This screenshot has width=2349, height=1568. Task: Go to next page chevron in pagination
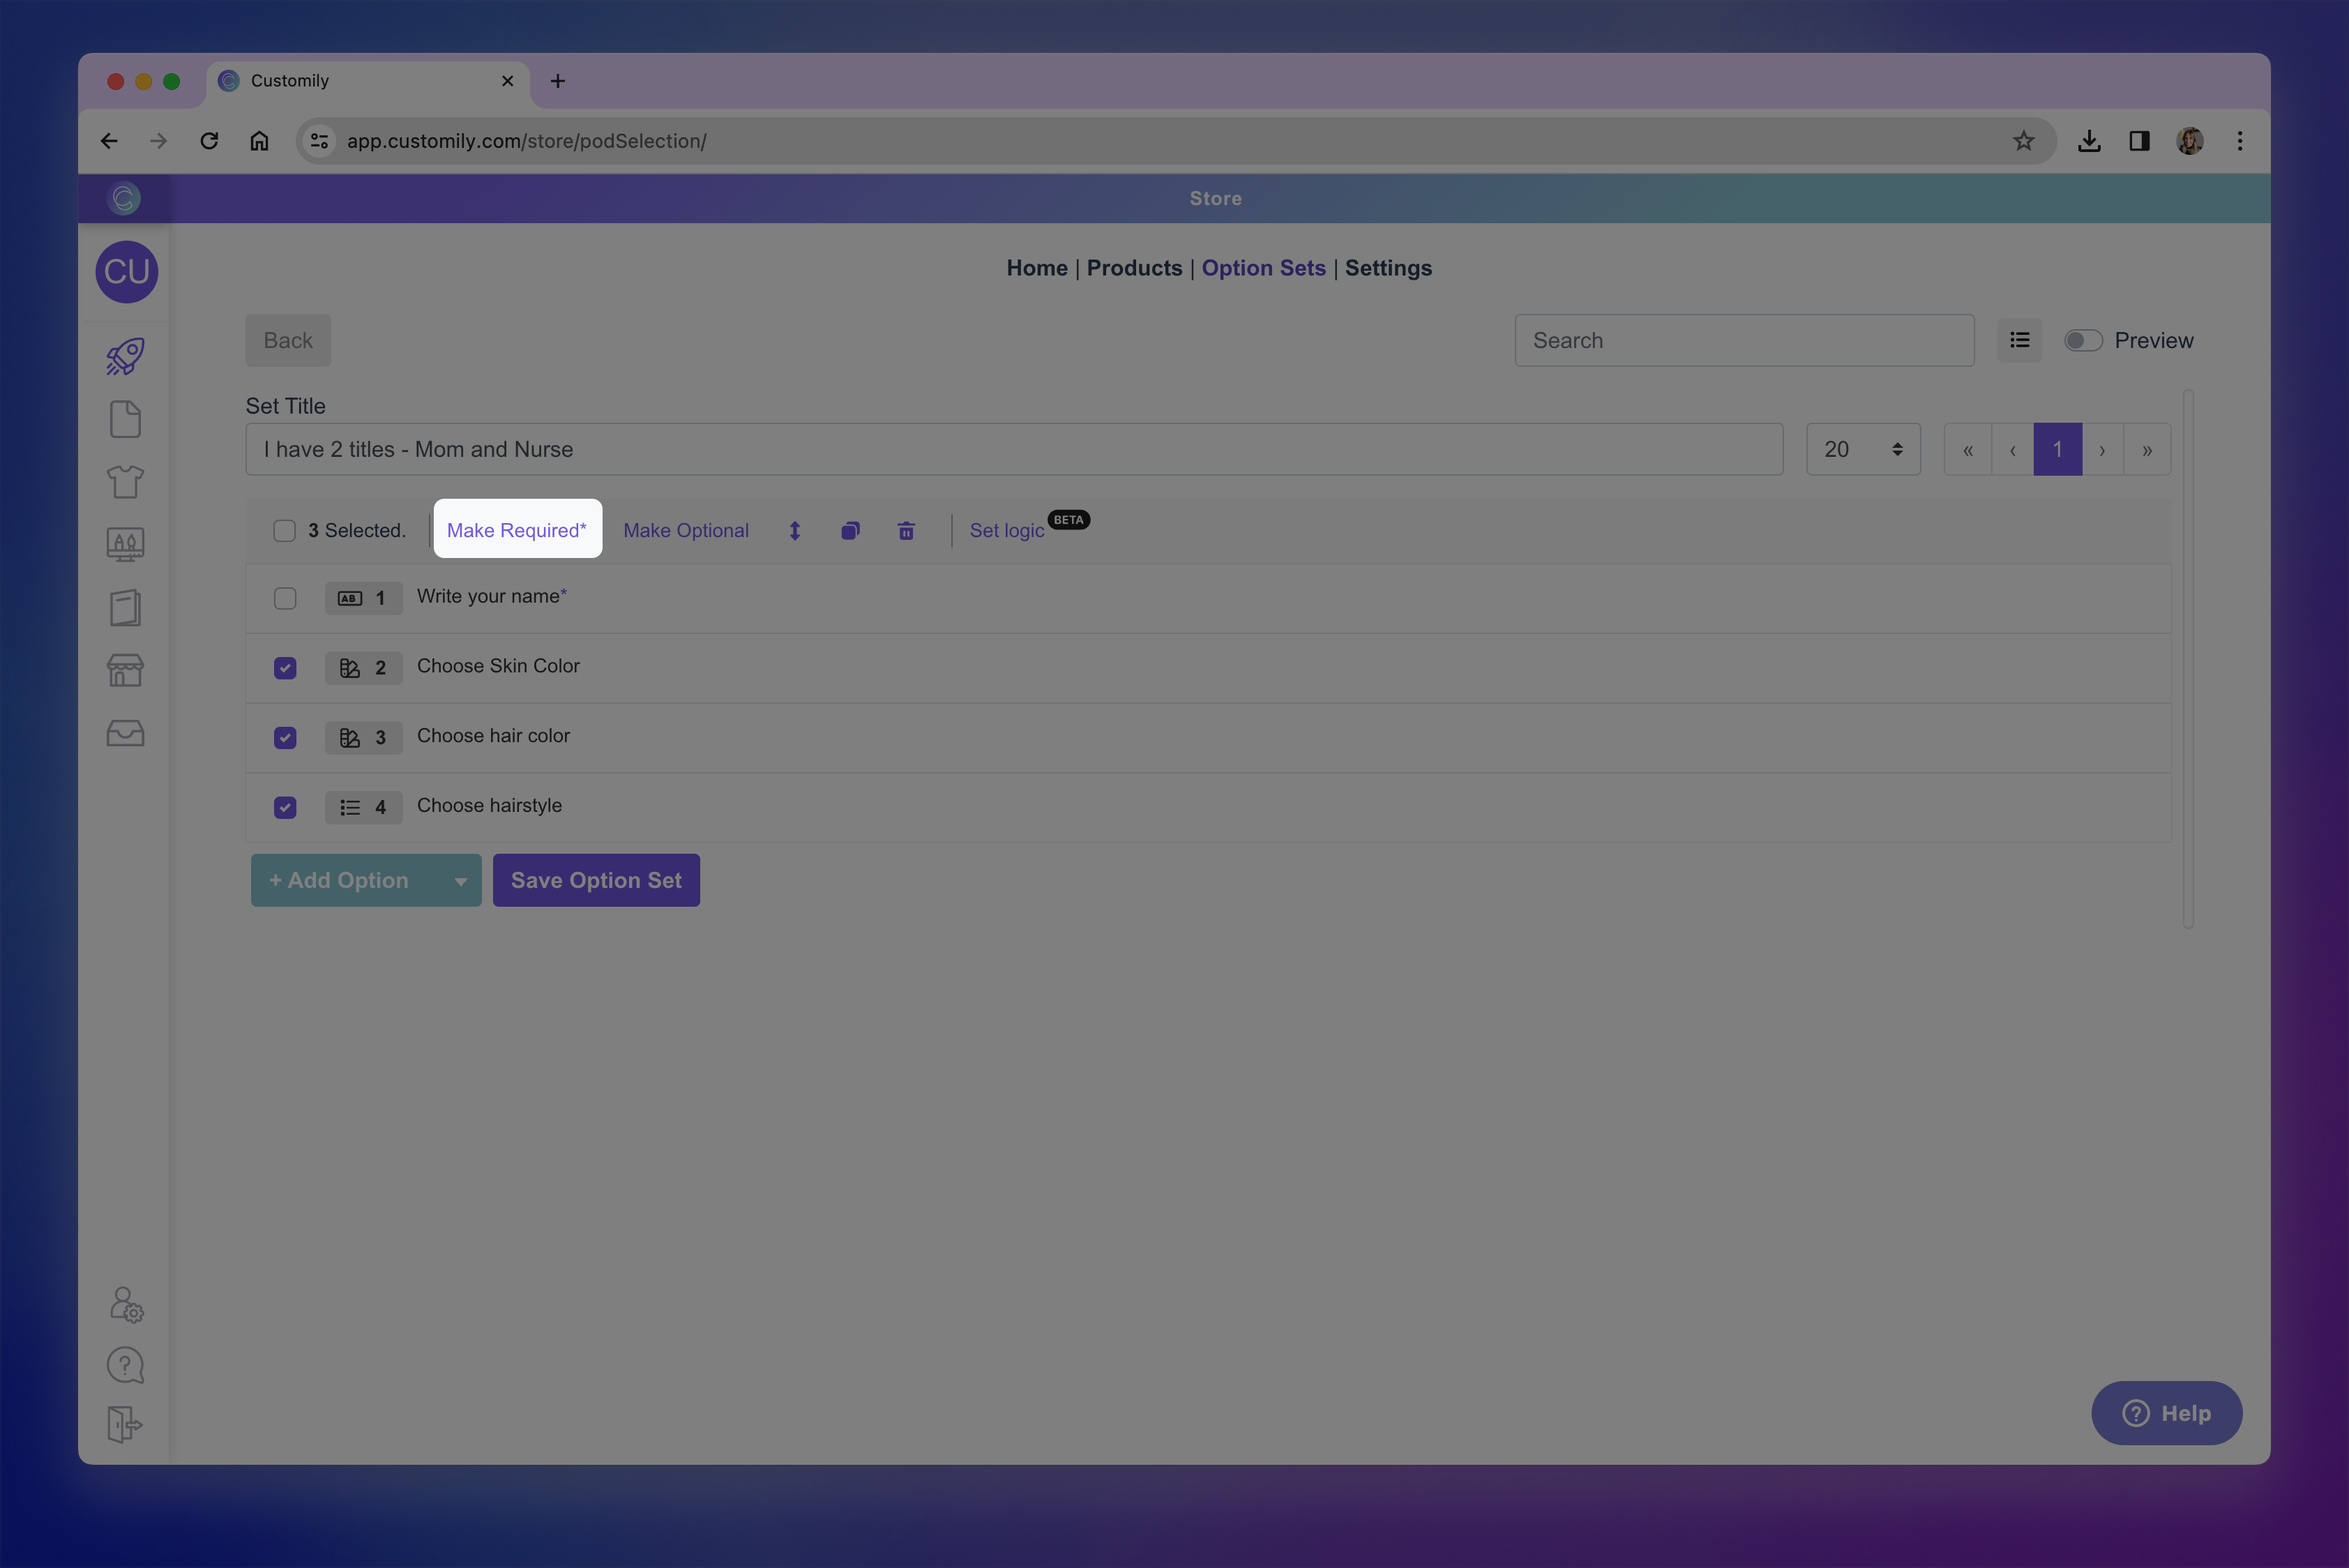tap(2102, 450)
